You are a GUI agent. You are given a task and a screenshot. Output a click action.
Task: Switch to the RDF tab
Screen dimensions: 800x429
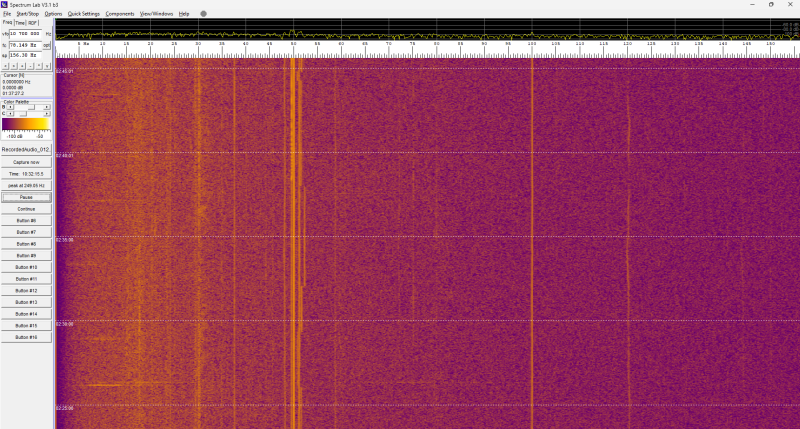pyautogui.click(x=33, y=23)
